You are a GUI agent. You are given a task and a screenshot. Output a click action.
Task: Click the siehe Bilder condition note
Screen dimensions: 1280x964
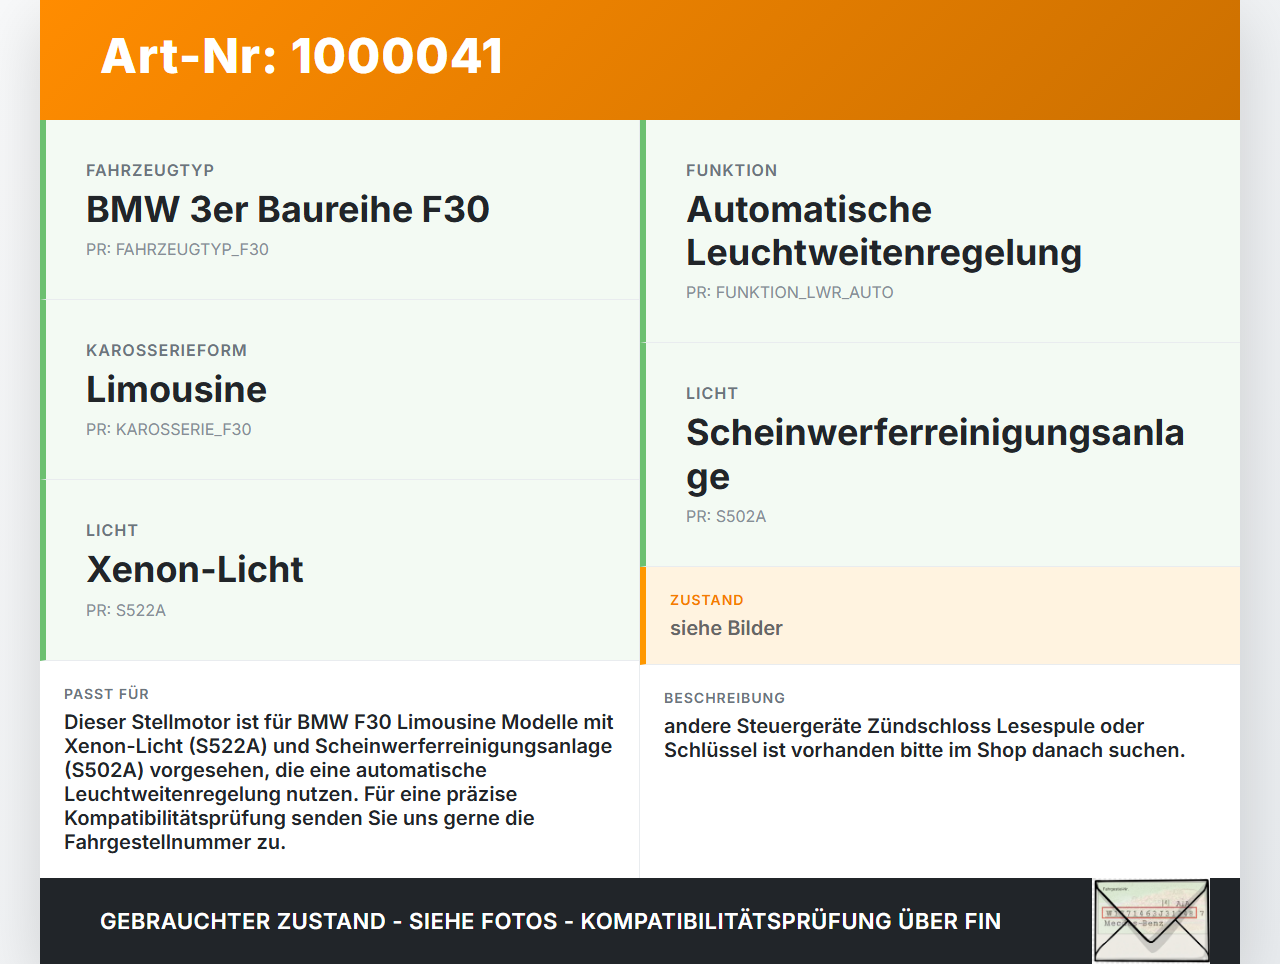point(726,628)
